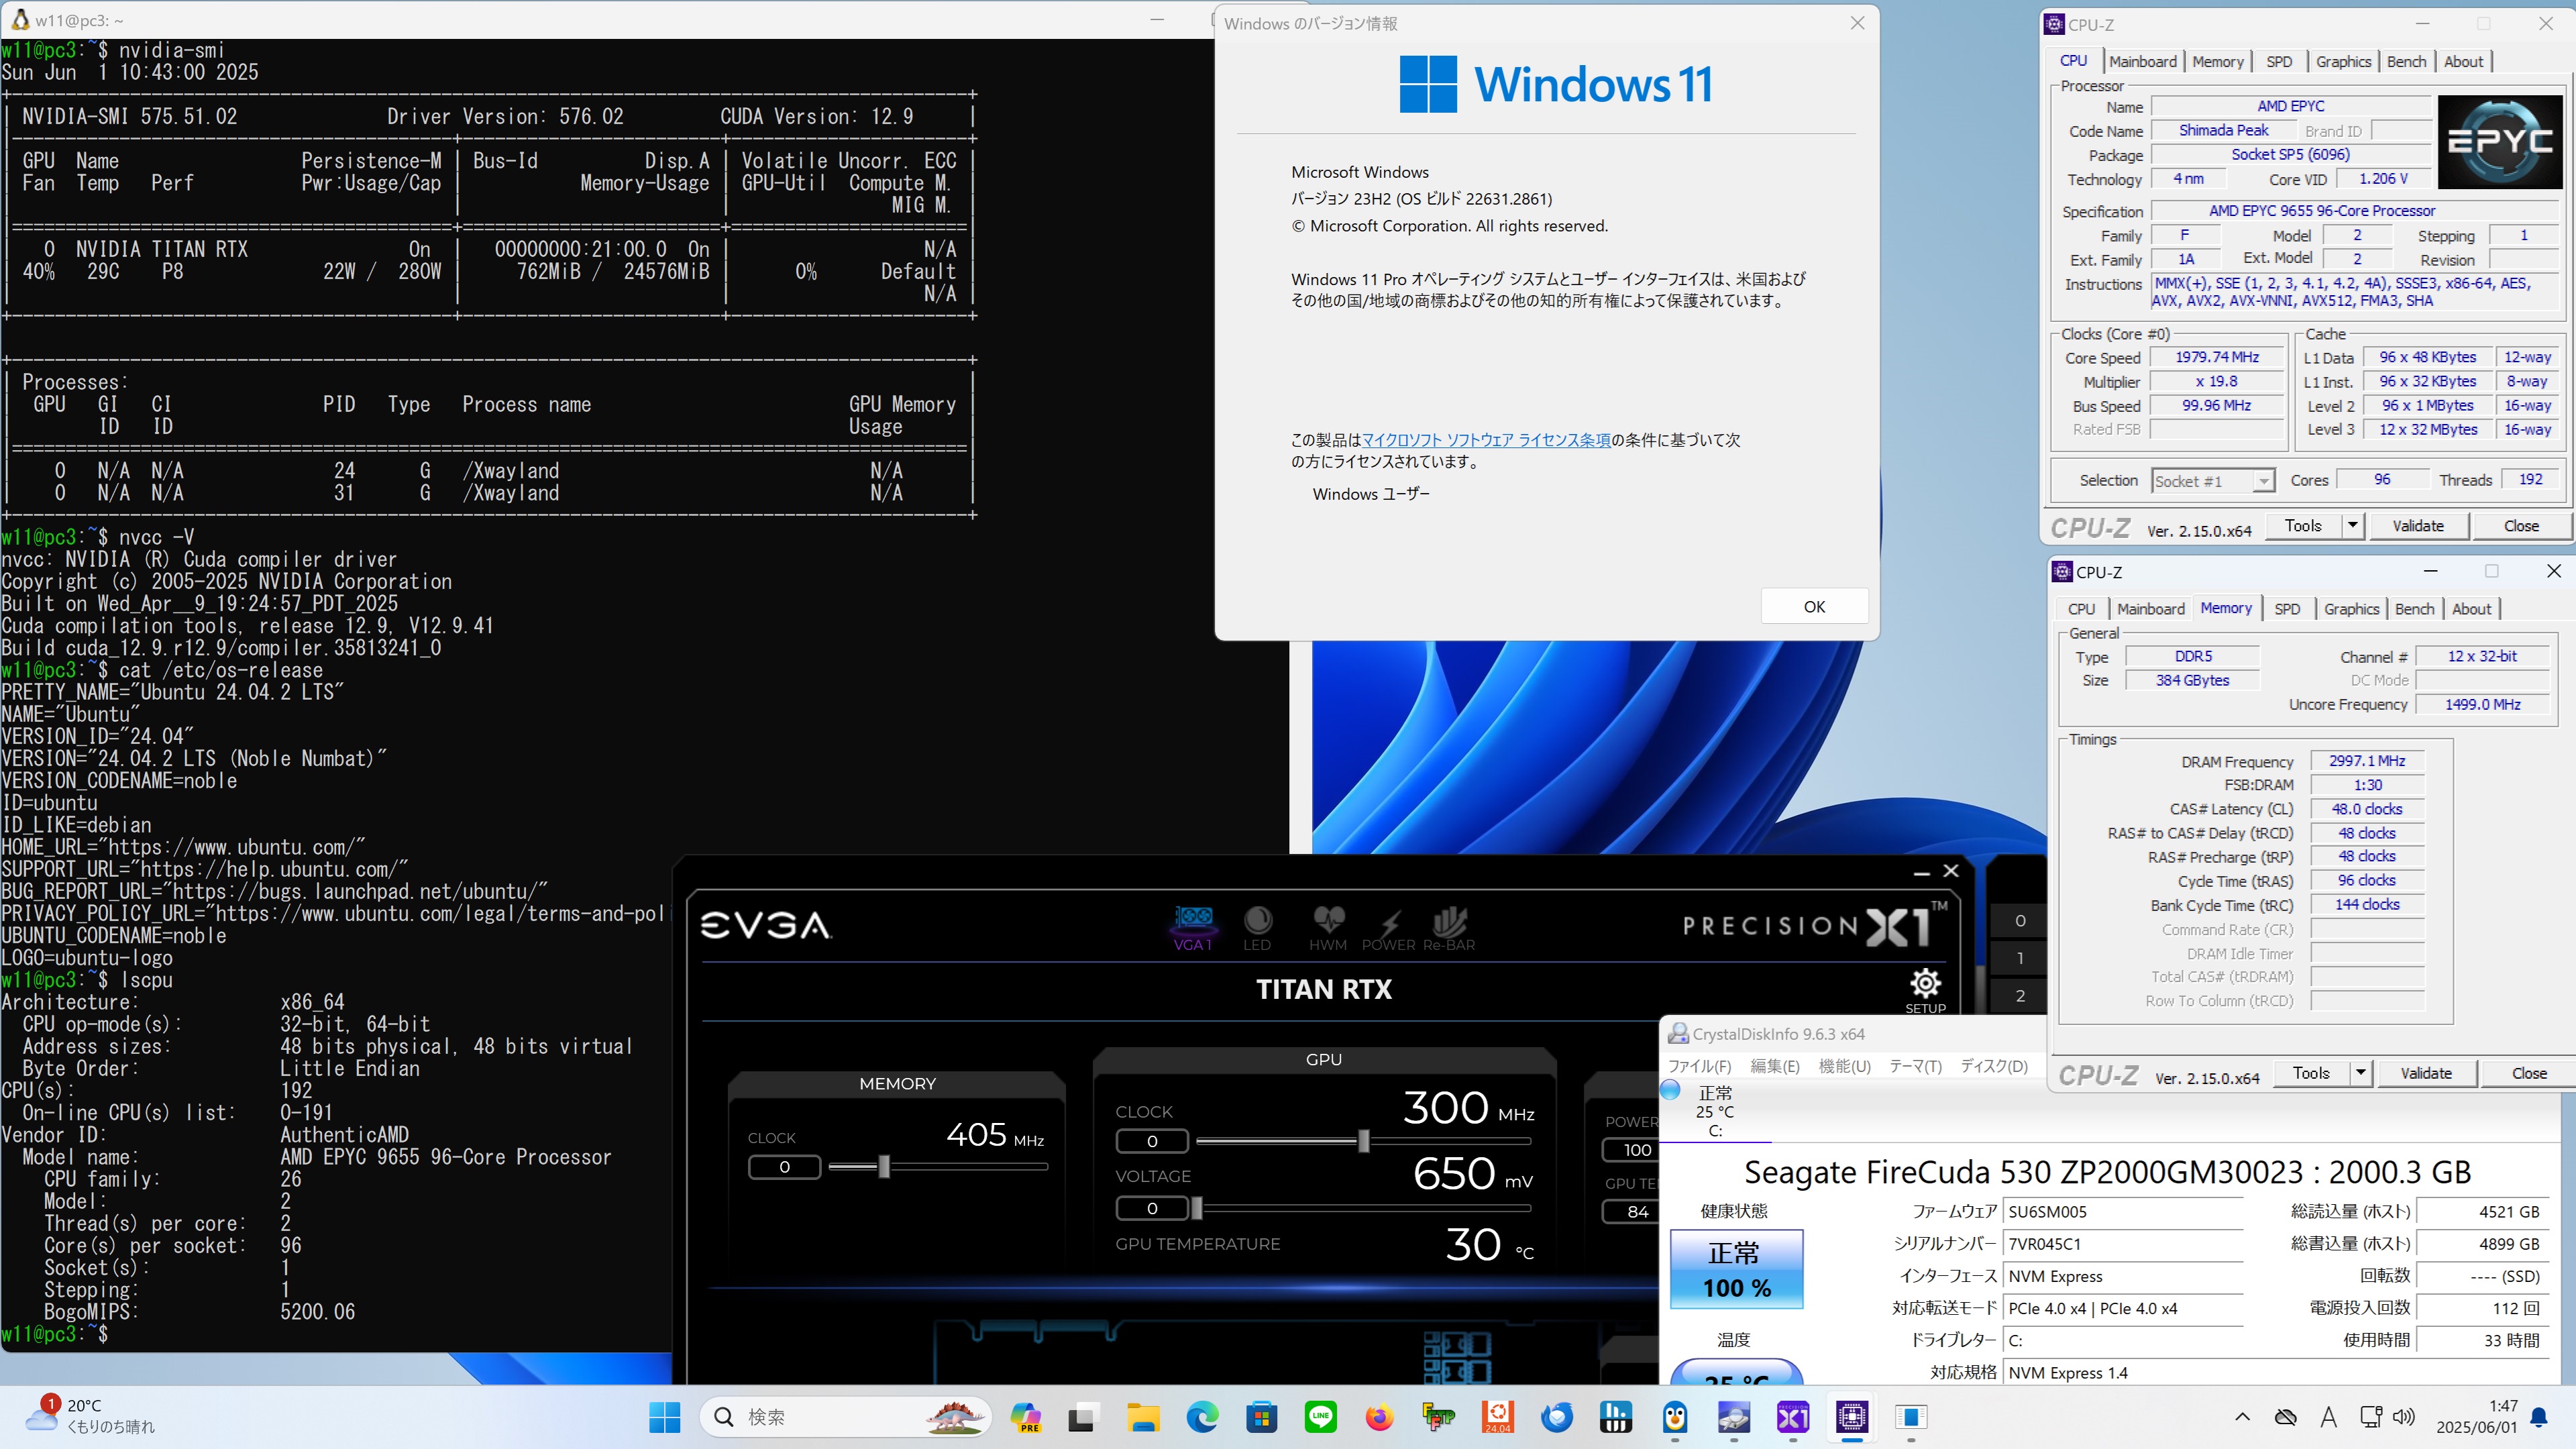Switch to Mainboard tab in upper CPU-Z
2576x1449 pixels.
(x=2142, y=61)
